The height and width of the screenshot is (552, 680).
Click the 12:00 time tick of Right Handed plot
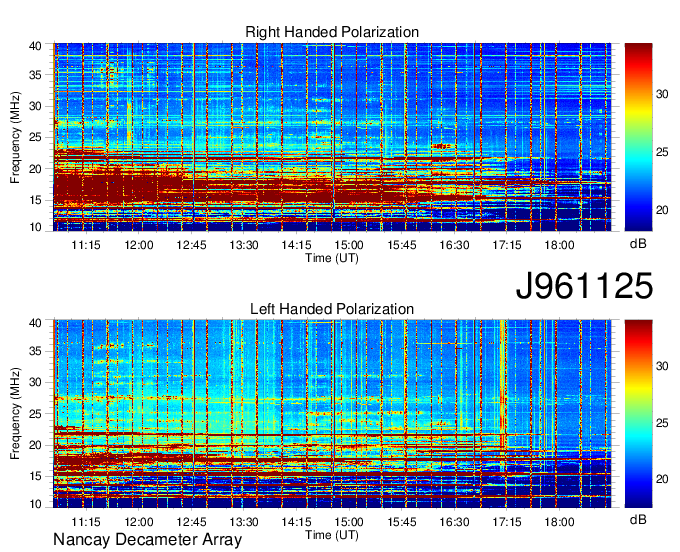pos(139,245)
